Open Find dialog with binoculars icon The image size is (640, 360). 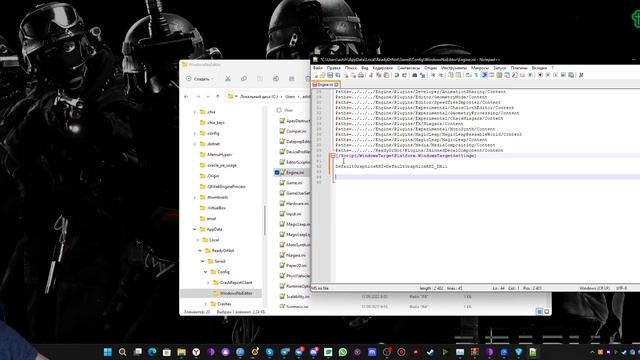click(415, 75)
